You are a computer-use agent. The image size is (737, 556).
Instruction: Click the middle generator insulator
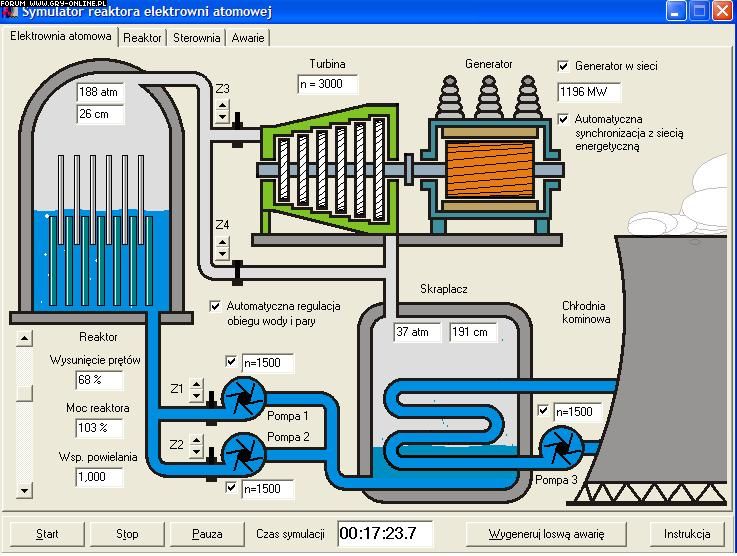tap(489, 97)
